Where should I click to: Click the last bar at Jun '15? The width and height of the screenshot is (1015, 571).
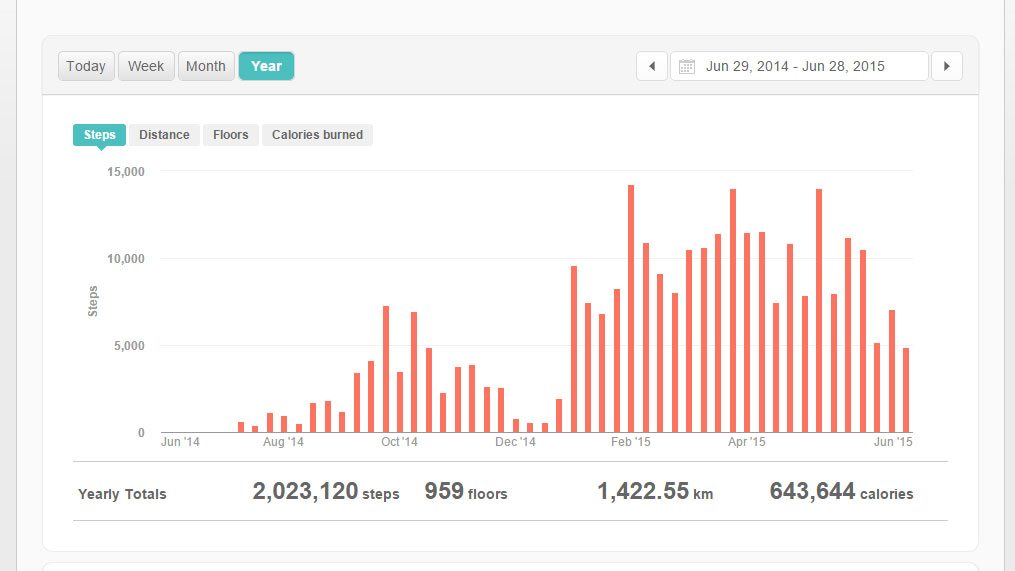906,390
